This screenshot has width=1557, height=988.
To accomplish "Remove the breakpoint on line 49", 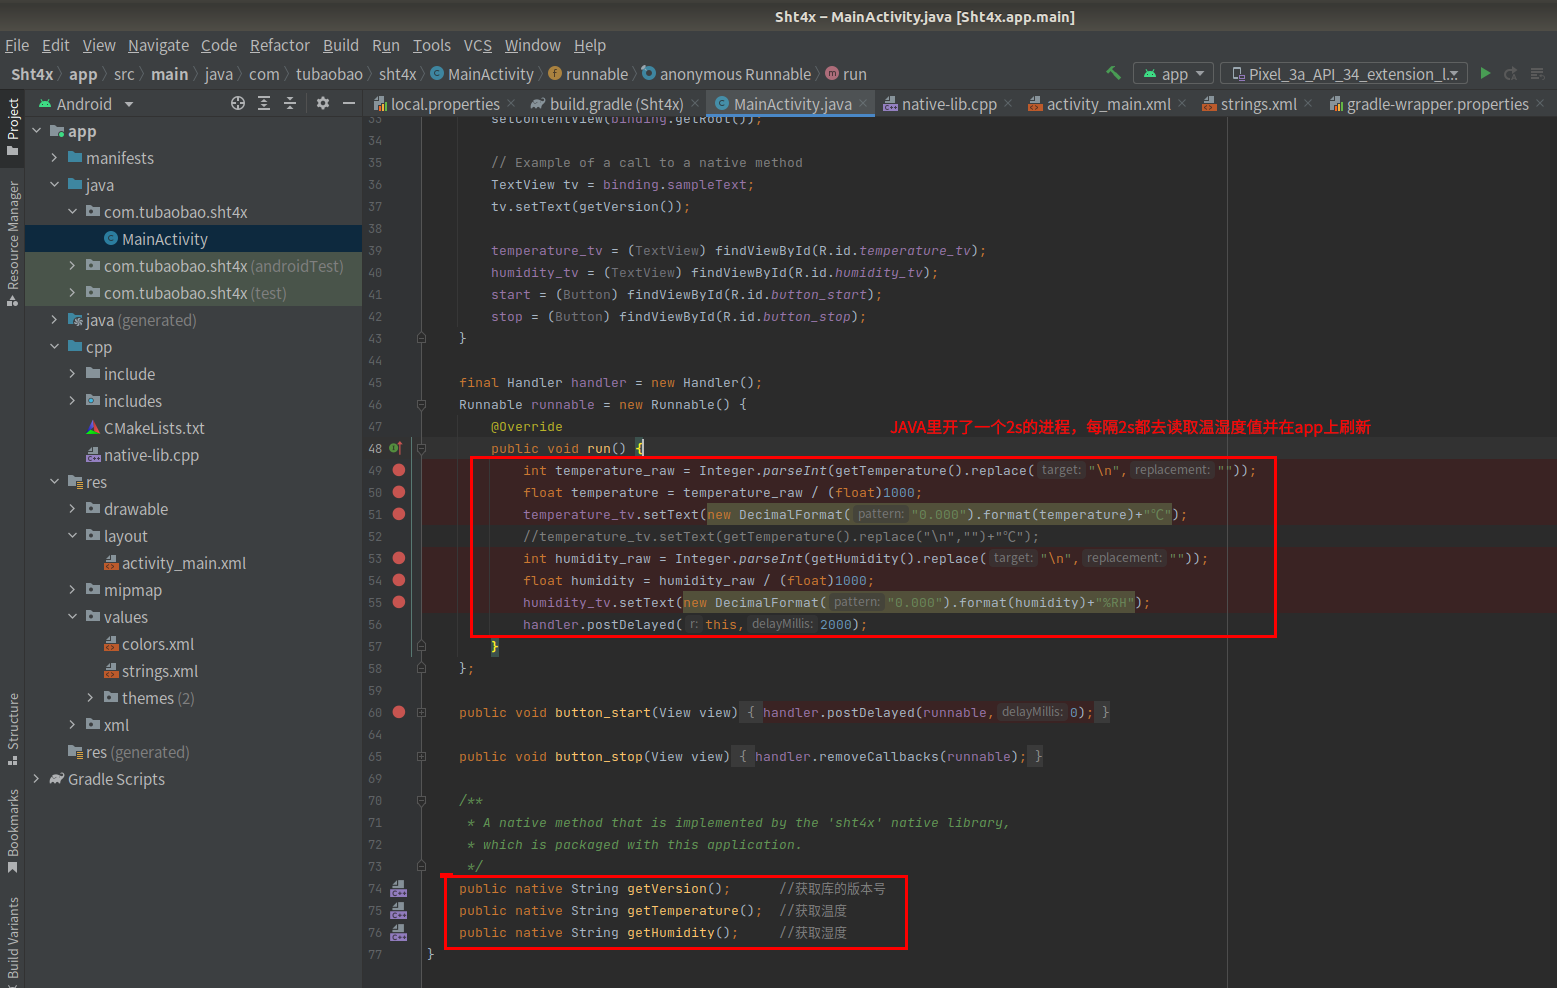I will click(x=399, y=470).
